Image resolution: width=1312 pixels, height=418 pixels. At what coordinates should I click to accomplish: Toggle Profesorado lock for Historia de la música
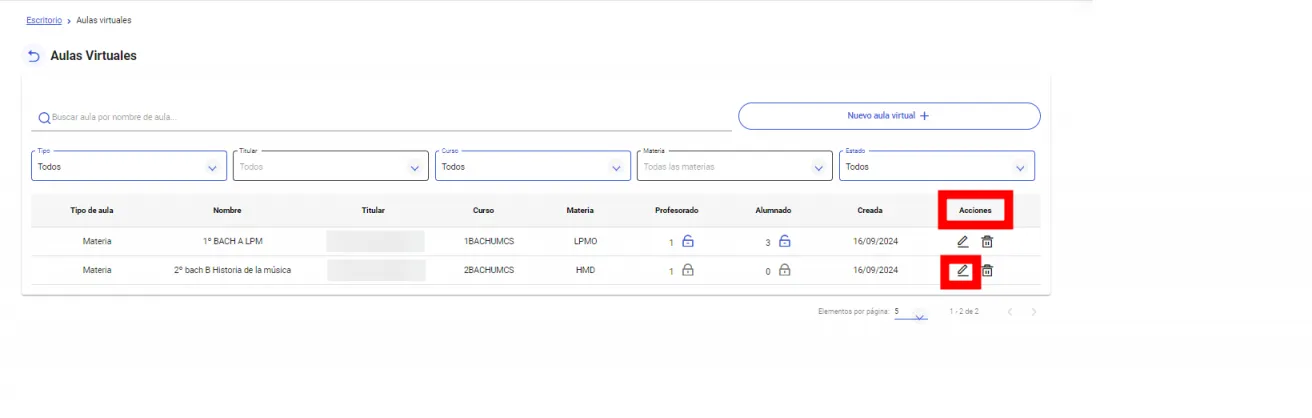pos(687,270)
